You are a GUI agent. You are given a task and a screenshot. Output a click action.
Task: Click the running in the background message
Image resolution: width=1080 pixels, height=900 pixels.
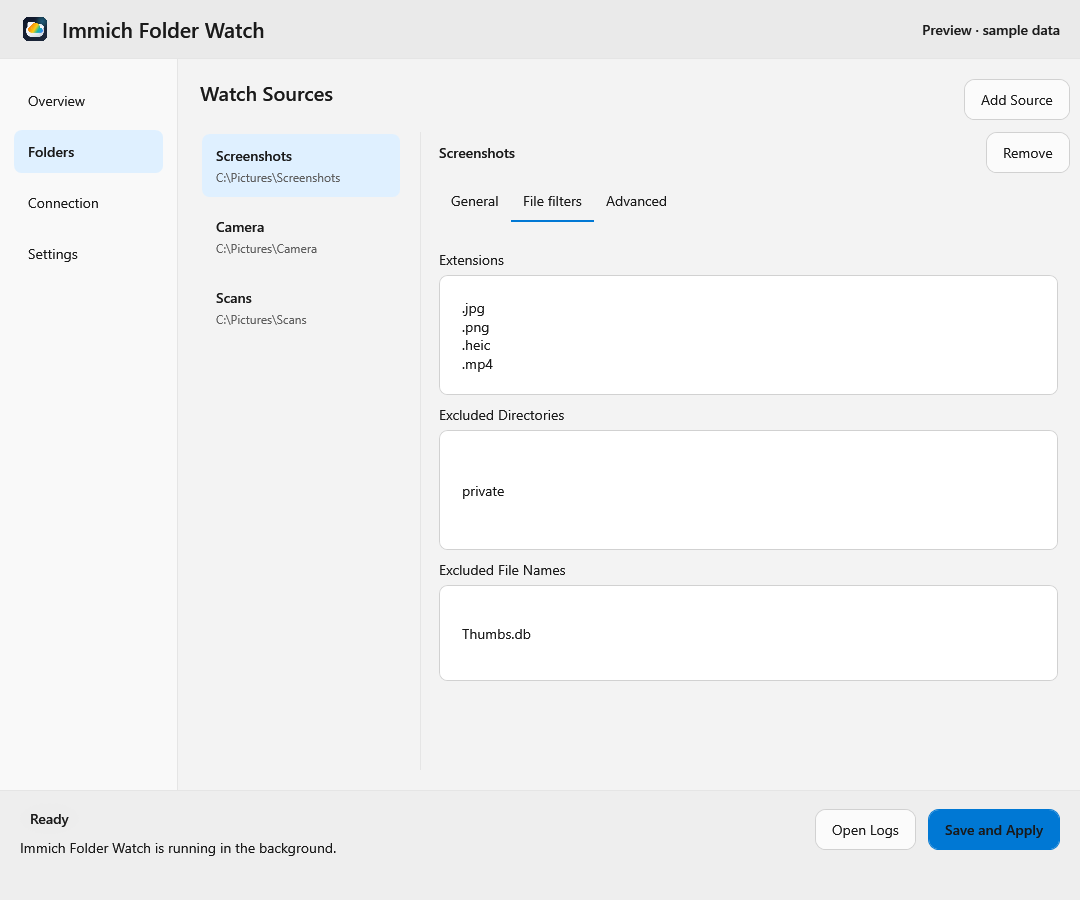[x=178, y=848]
